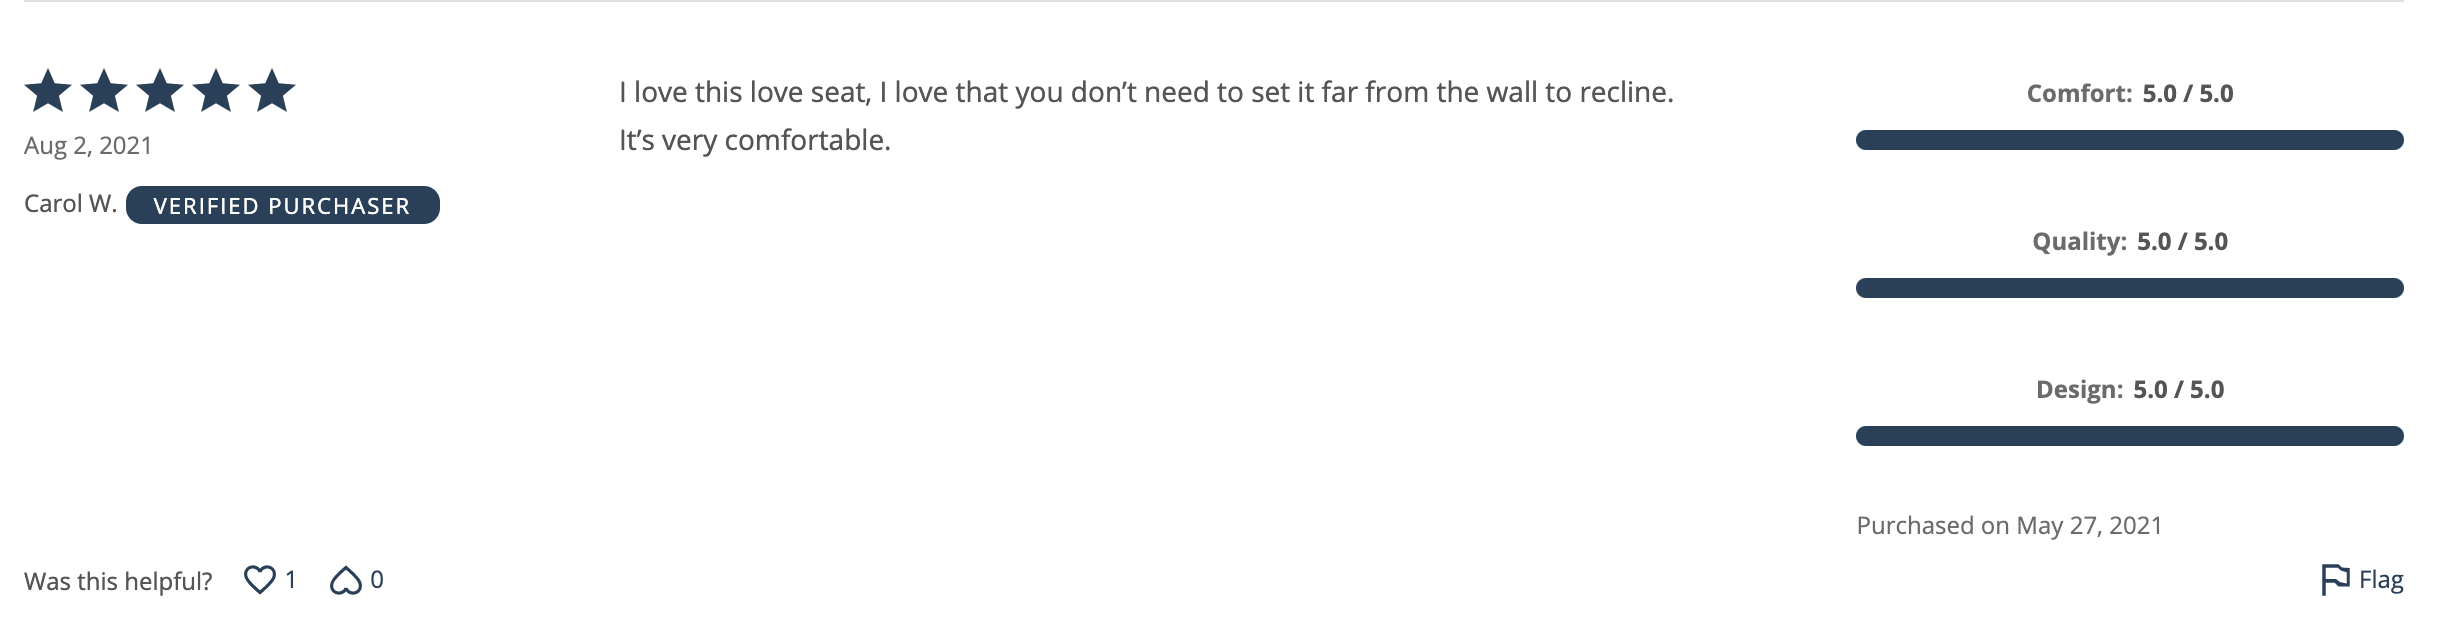Image resolution: width=2442 pixels, height=624 pixels.
Task: Click the heart helpful icon
Action: 260,580
